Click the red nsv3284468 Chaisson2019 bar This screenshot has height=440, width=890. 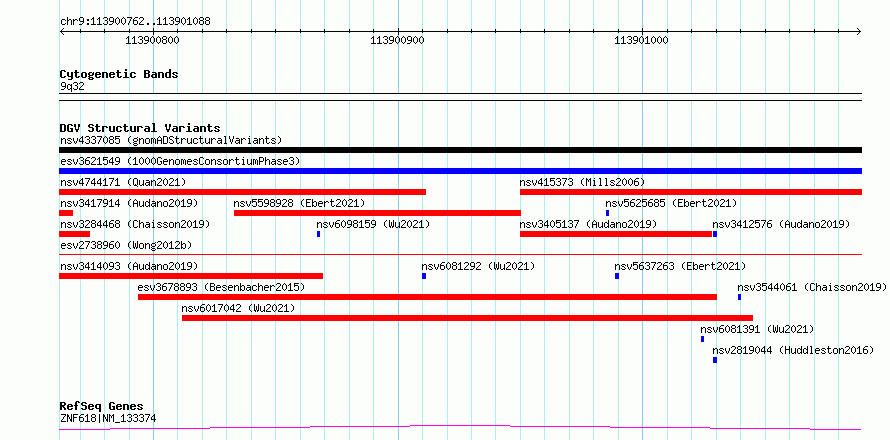click(74, 234)
